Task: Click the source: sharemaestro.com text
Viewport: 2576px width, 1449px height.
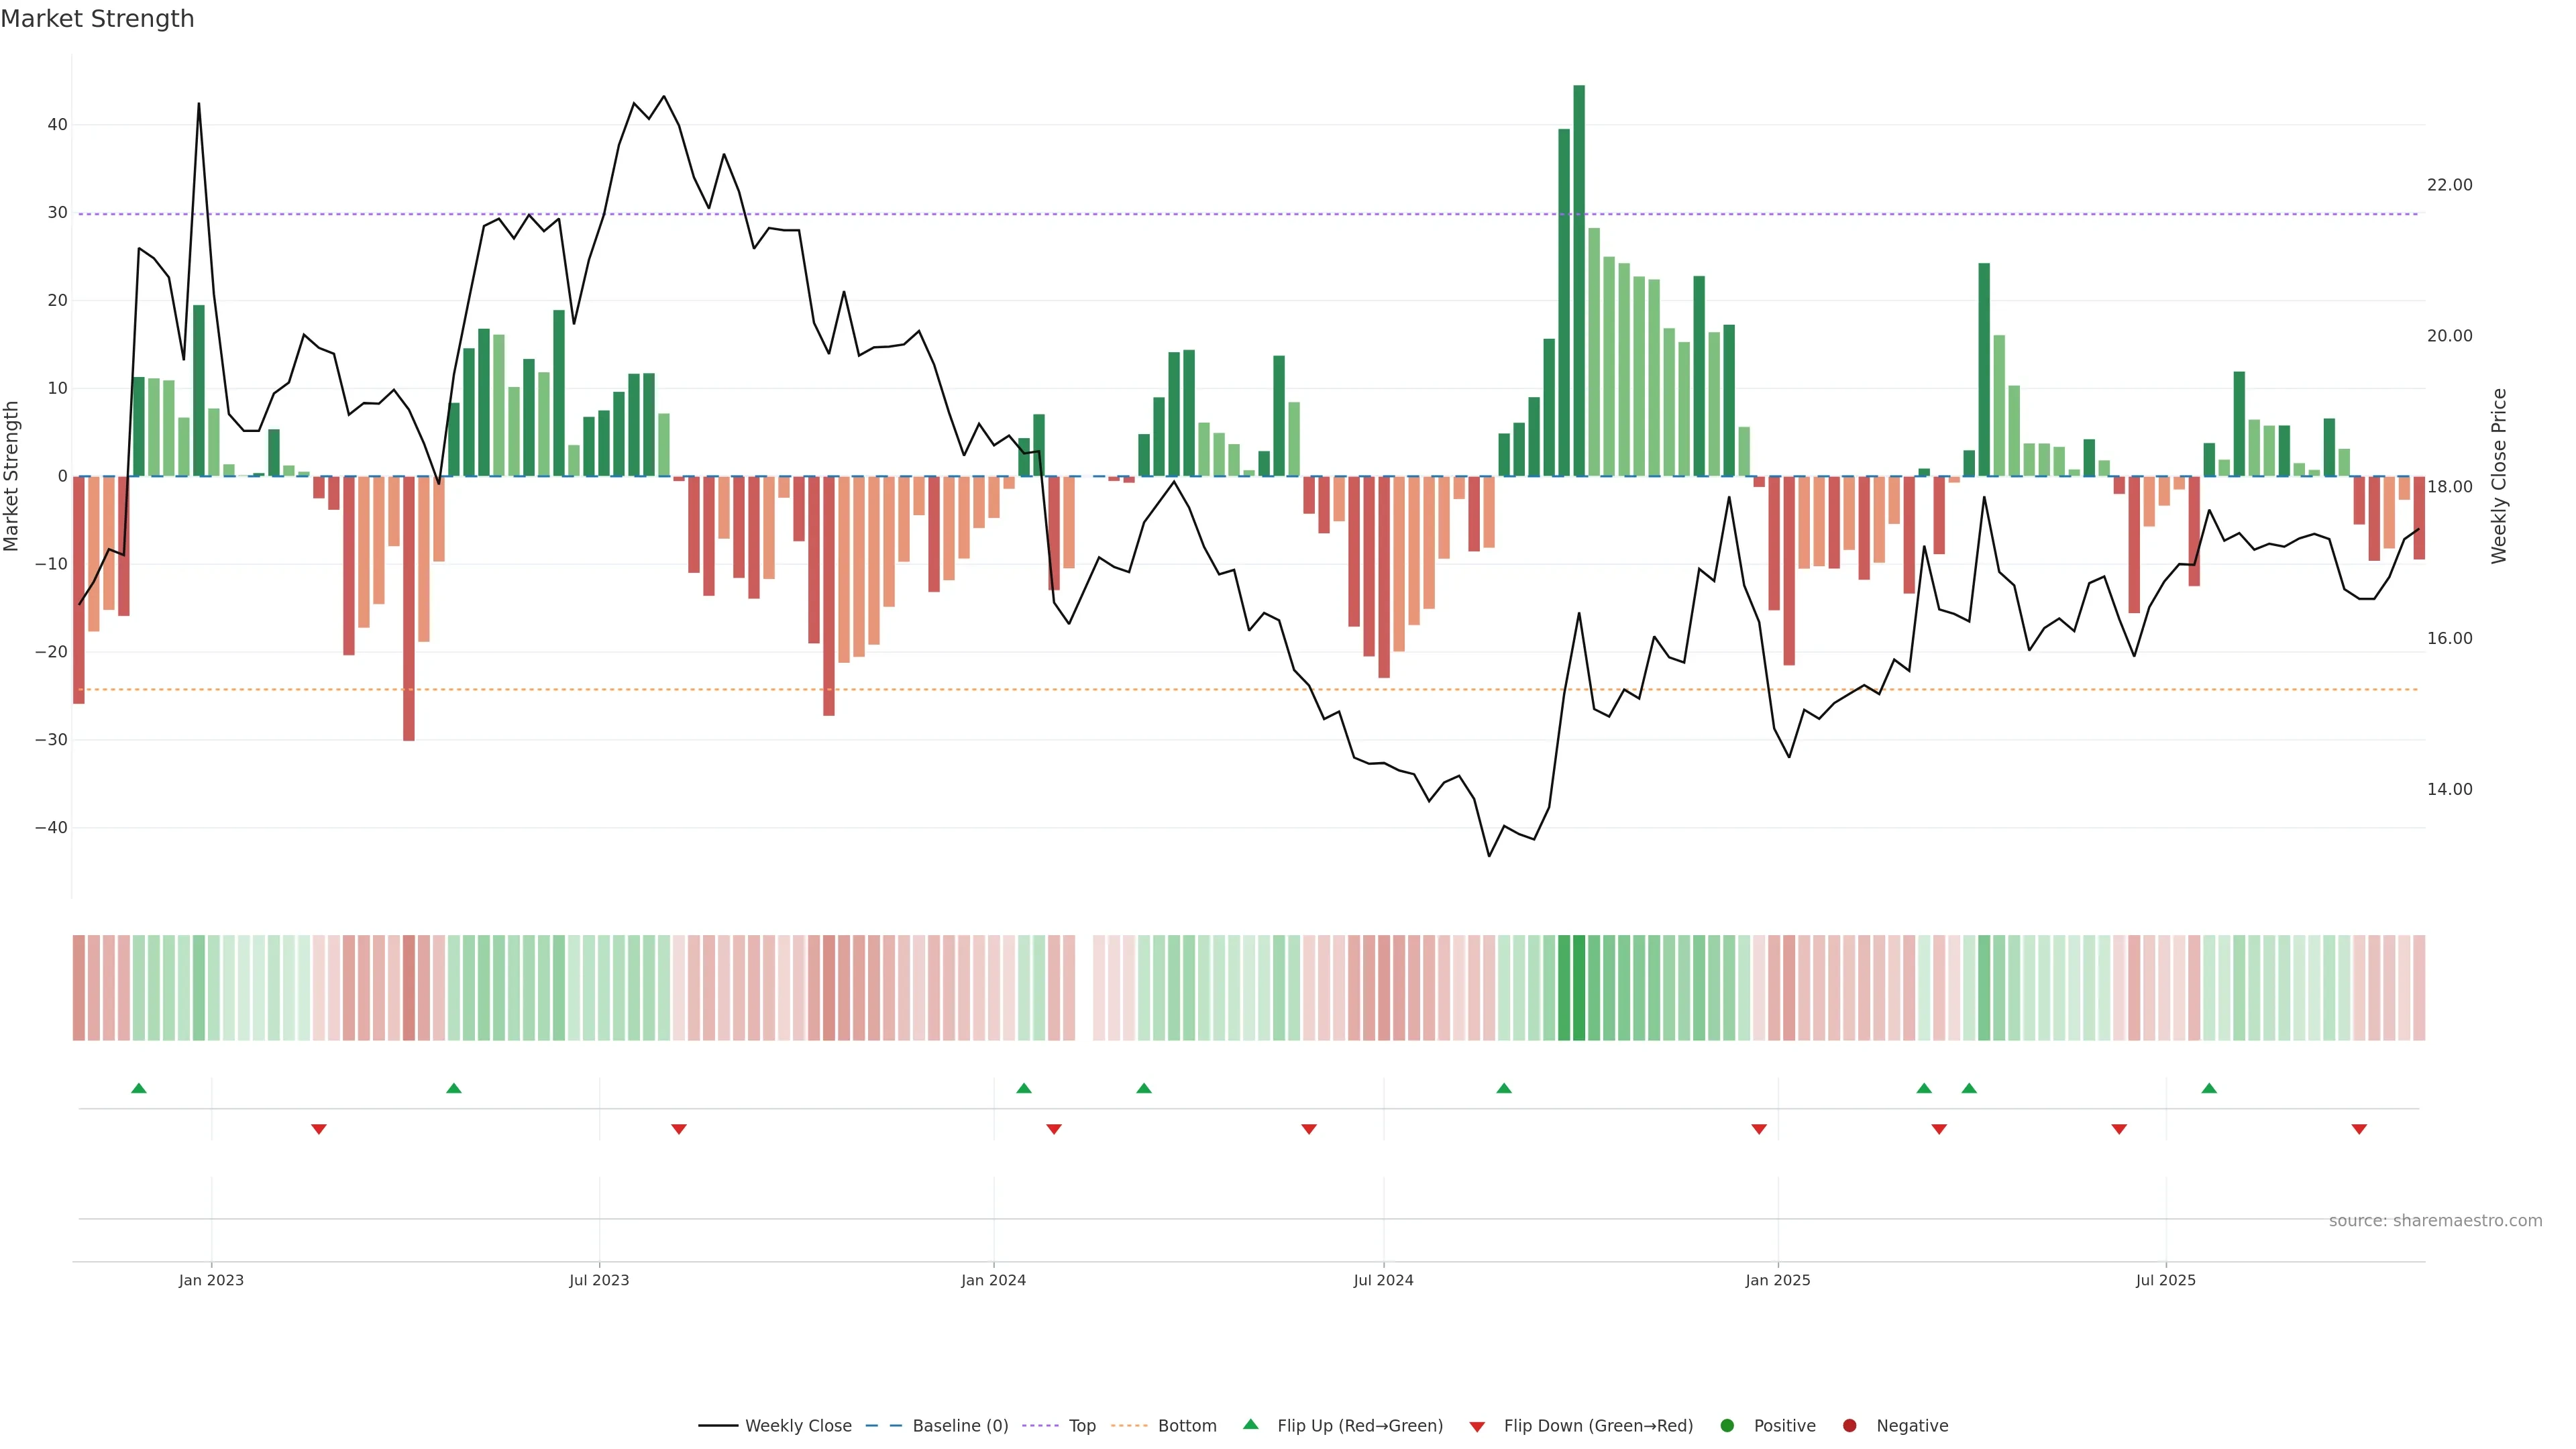Action: click(x=2435, y=1220)
